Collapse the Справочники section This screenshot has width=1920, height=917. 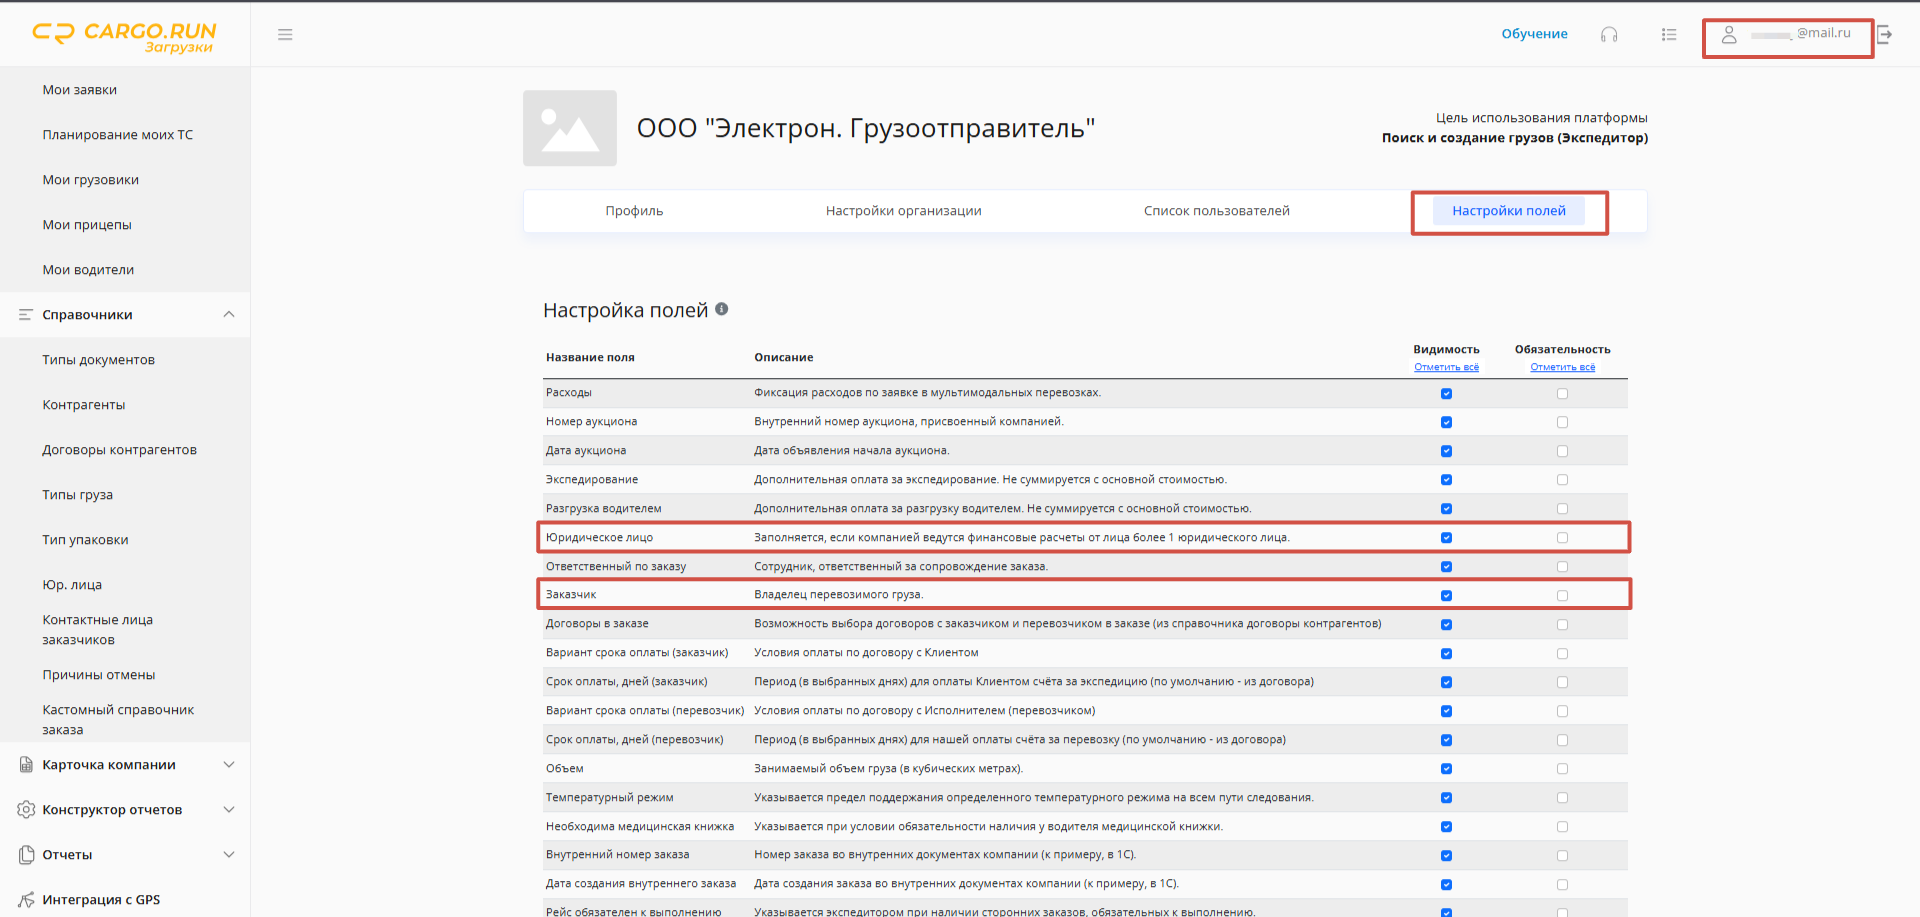pos(229,315)
